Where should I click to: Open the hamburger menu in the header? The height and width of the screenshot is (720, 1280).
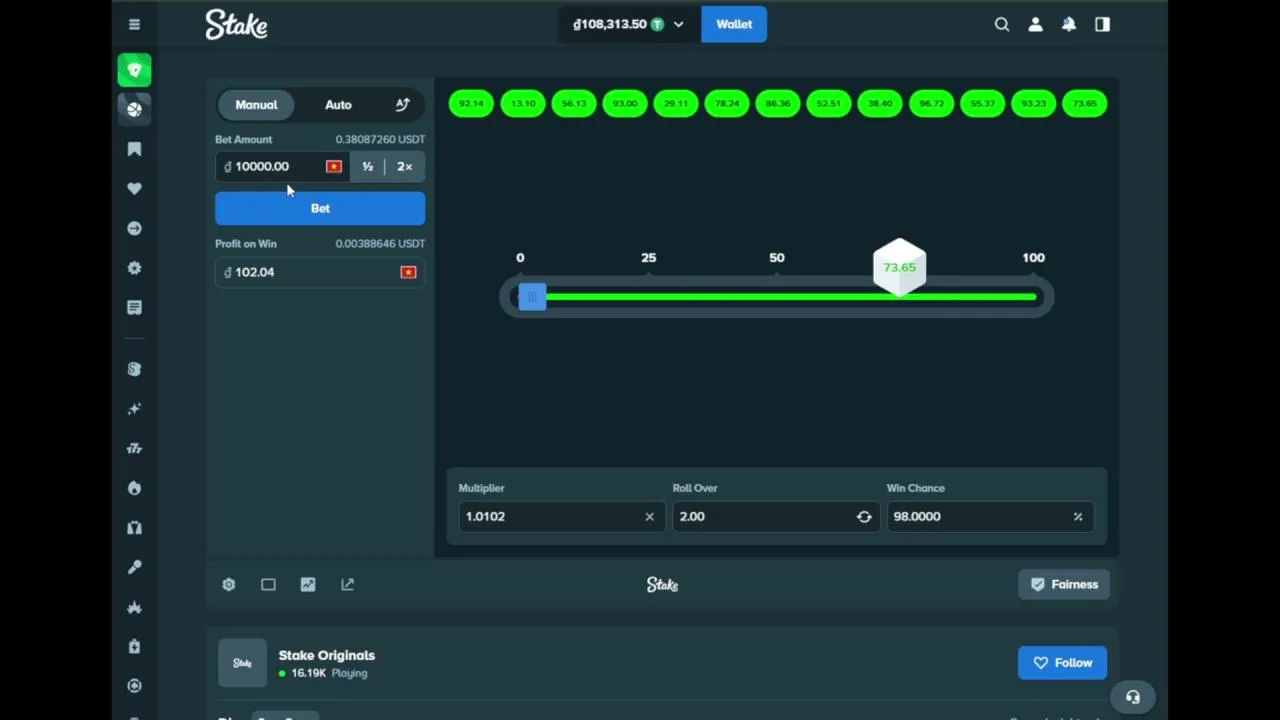134,24
